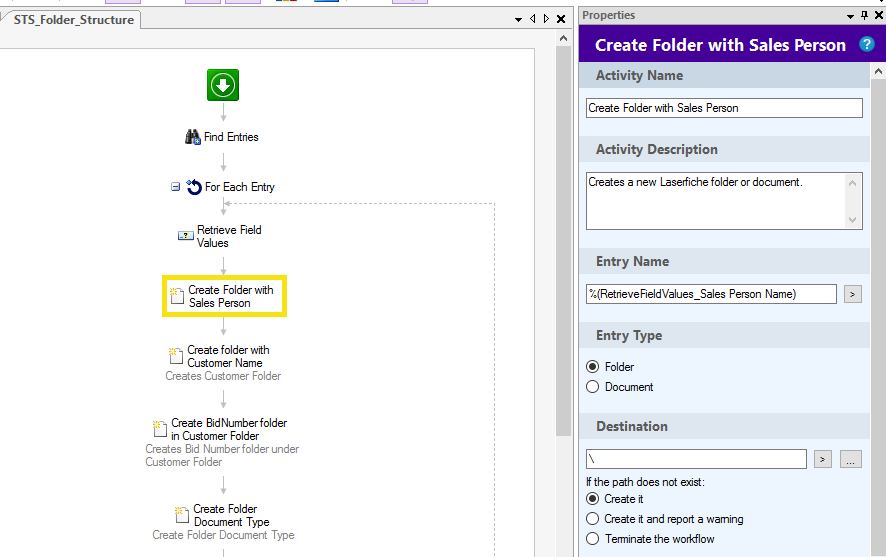Click the Create Folder with Sales Person icon
The height and width of the screenshot is (557, 886).
(x=177, y=296)
